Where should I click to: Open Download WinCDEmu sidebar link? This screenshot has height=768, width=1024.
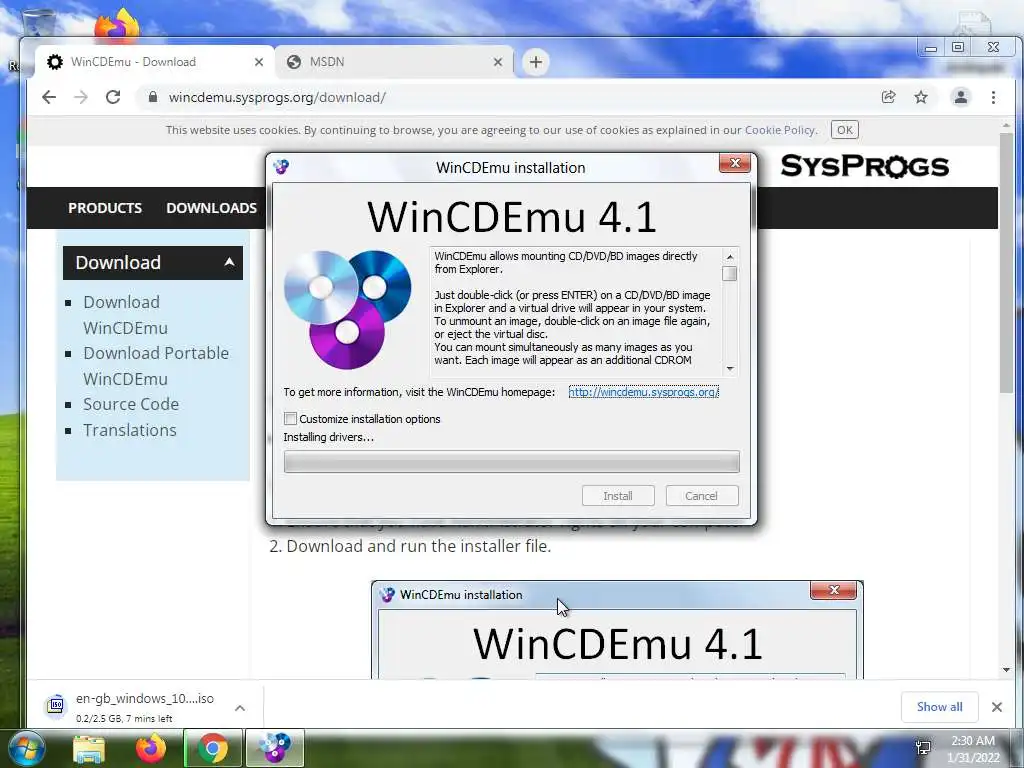coord(125,315)
